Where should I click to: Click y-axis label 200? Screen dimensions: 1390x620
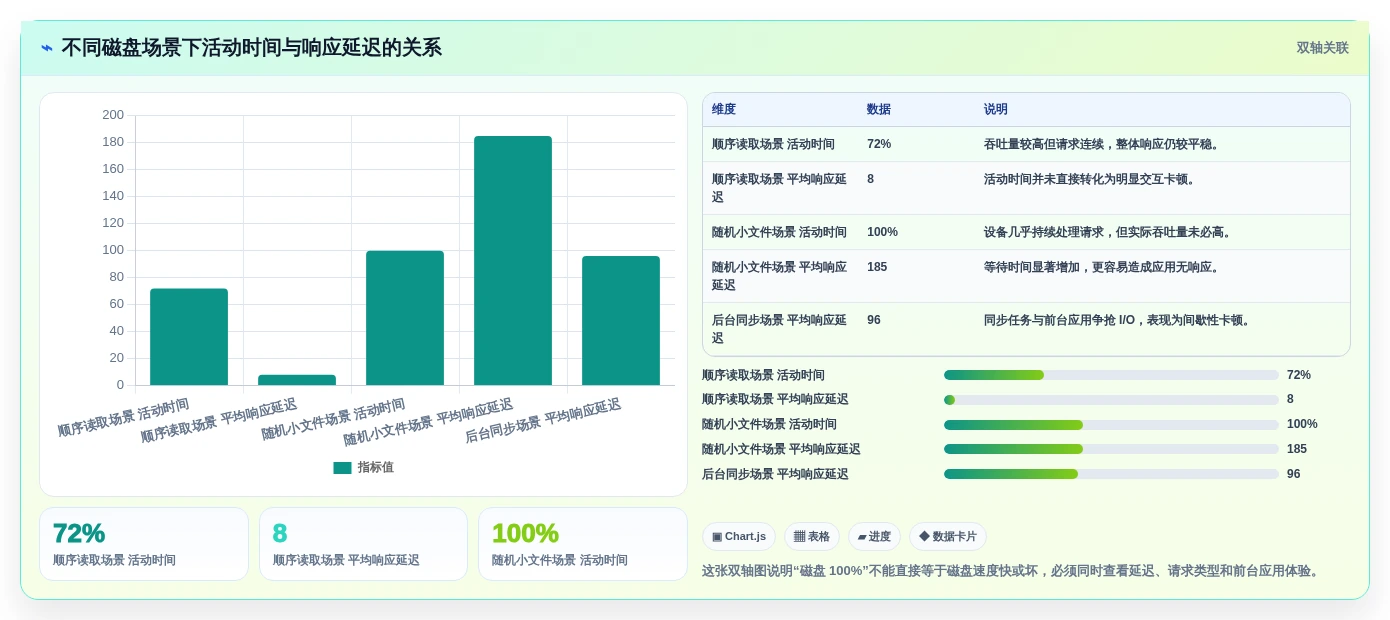pos(113,115)
